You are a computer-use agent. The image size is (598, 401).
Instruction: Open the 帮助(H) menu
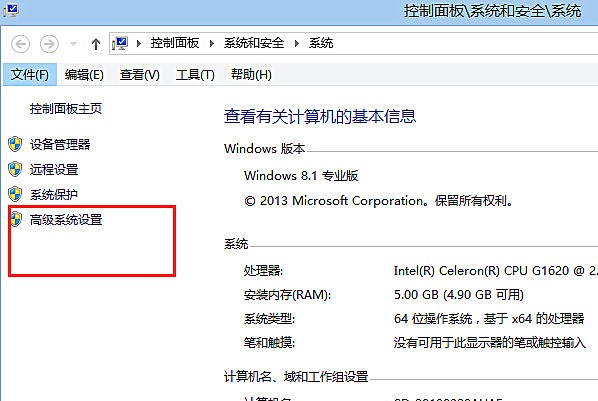(251, 74)
